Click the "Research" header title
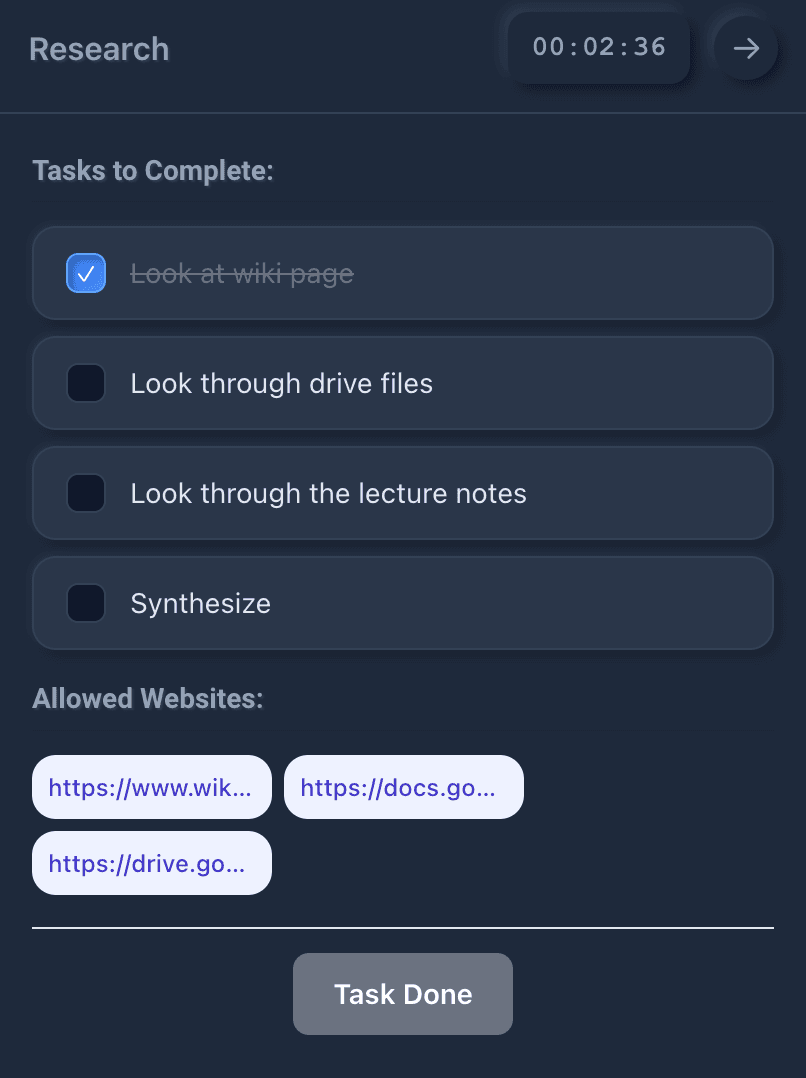The width and height of the screenshot is (806, 1078). tap(99, 50)
